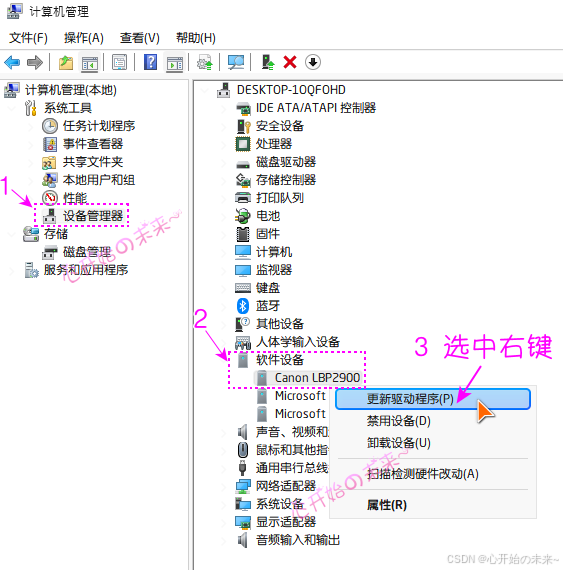Select the 软件设备 category
Image resolution: width=563 pixels, height=570 pixels.
click(x=280, y=360)
